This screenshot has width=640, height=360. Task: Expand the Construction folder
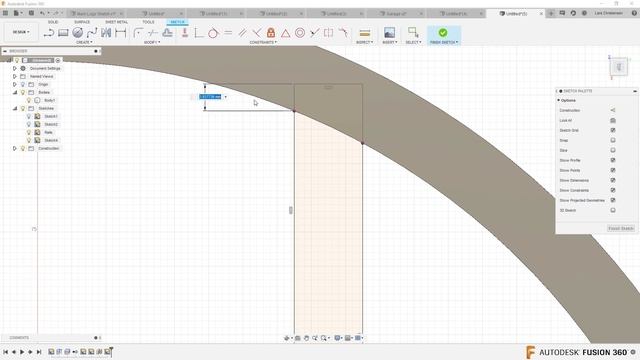coord(15,148)
